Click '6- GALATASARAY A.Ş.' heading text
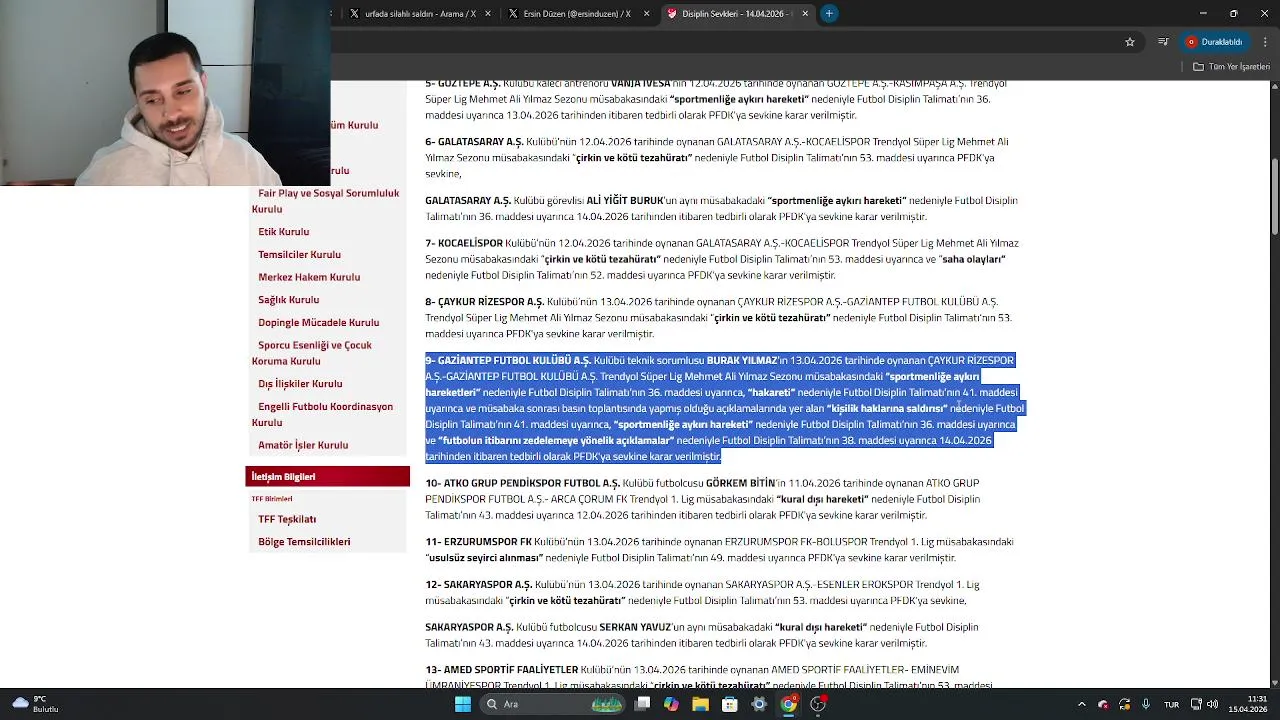Viewport: 1280px width, 720px height. (474, 142)
